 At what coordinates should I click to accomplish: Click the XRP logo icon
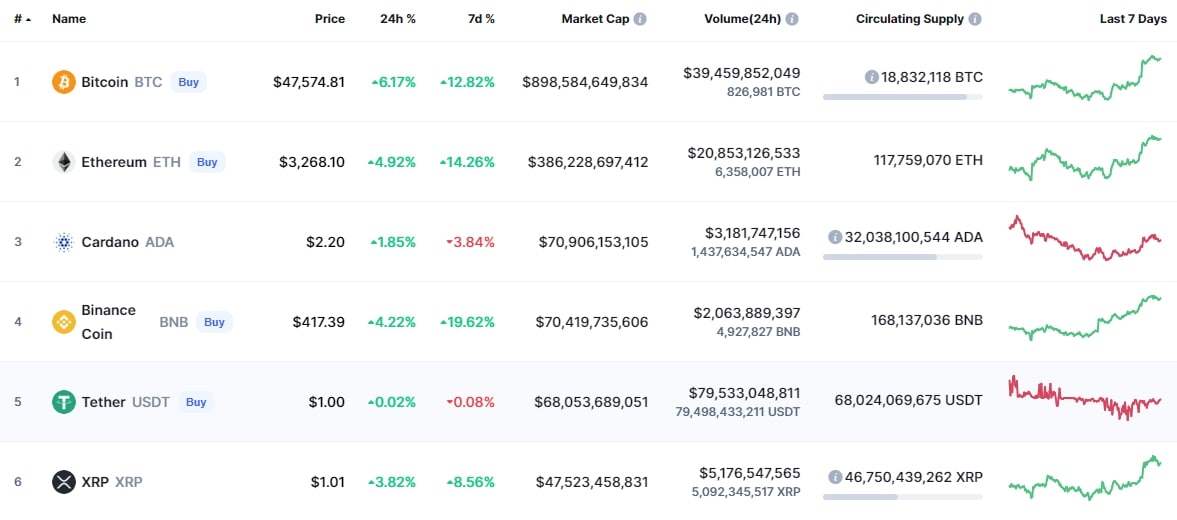pyautogui.click(x=64, y=482)
